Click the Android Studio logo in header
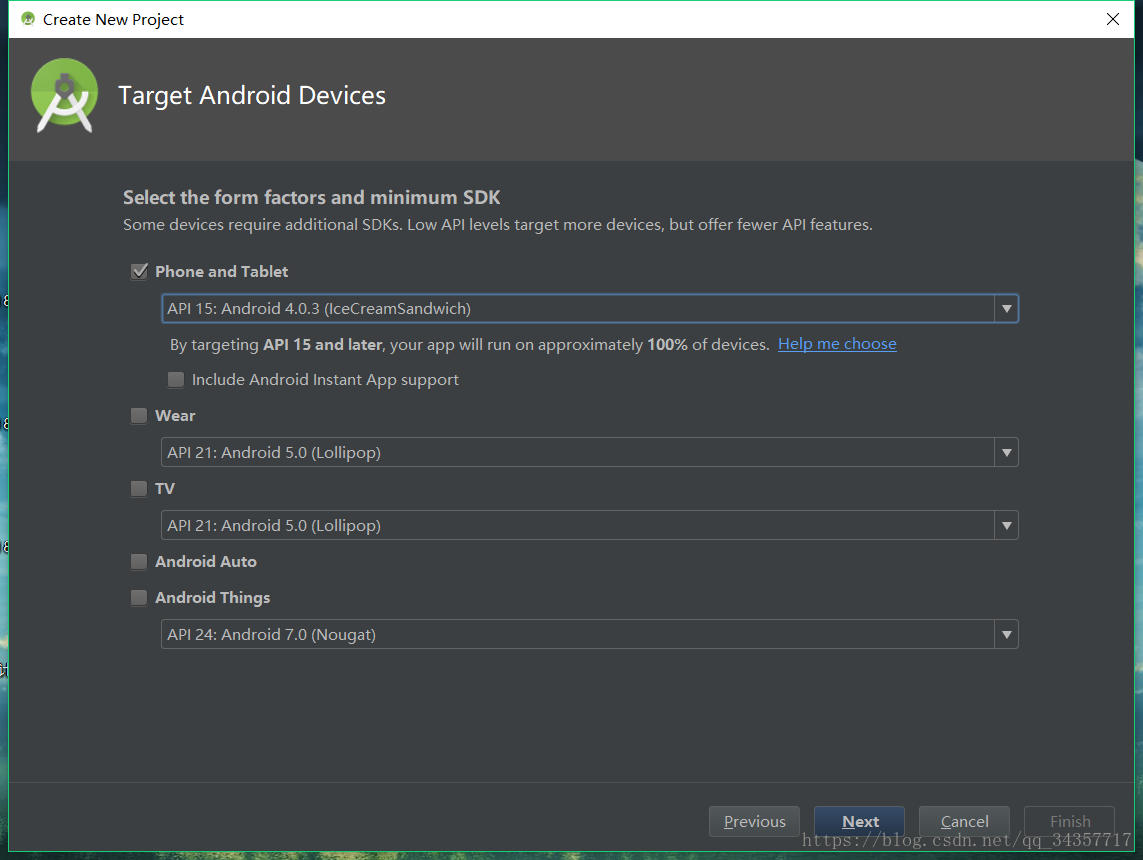Image resolution: width=1143 pixels, height=860 pixels. coord(64,95)
